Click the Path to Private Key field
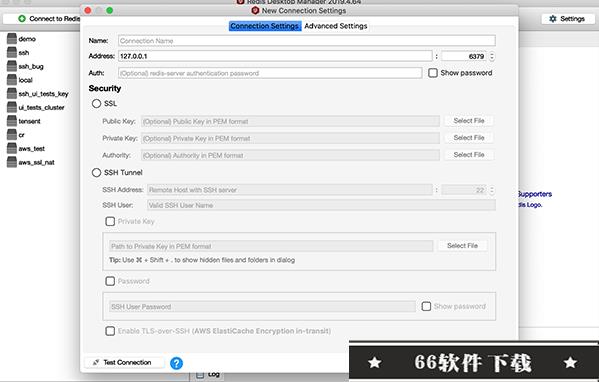Image resolution: width=599 pixels, height=382 pixels. 271,246
